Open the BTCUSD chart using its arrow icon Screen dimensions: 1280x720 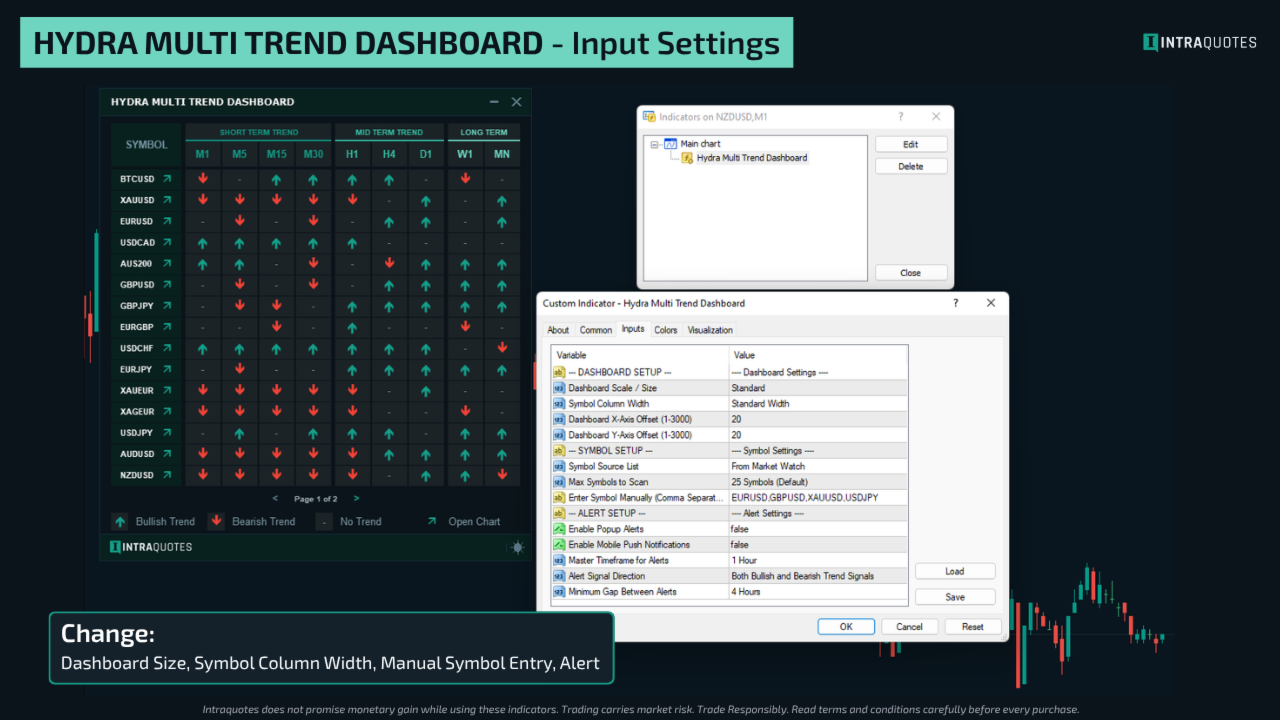167,179
